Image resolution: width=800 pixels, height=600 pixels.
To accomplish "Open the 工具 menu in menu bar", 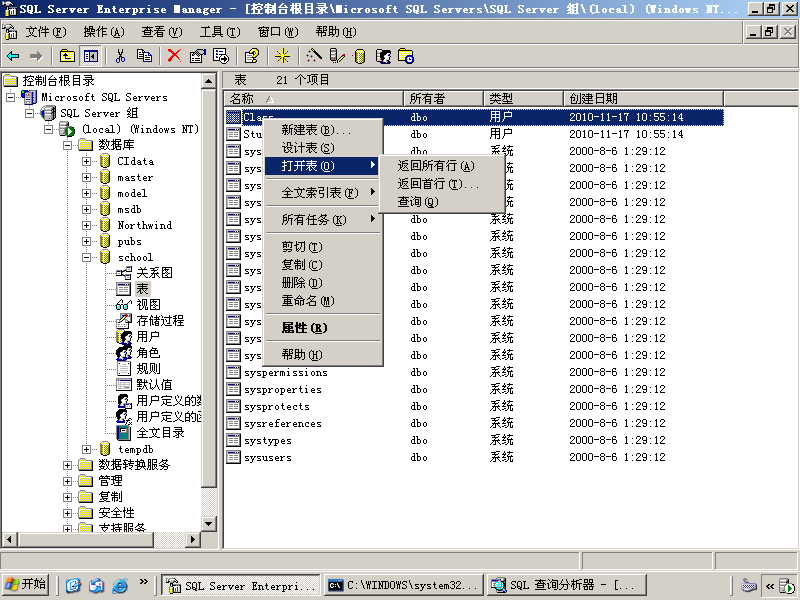I will 220,32.
